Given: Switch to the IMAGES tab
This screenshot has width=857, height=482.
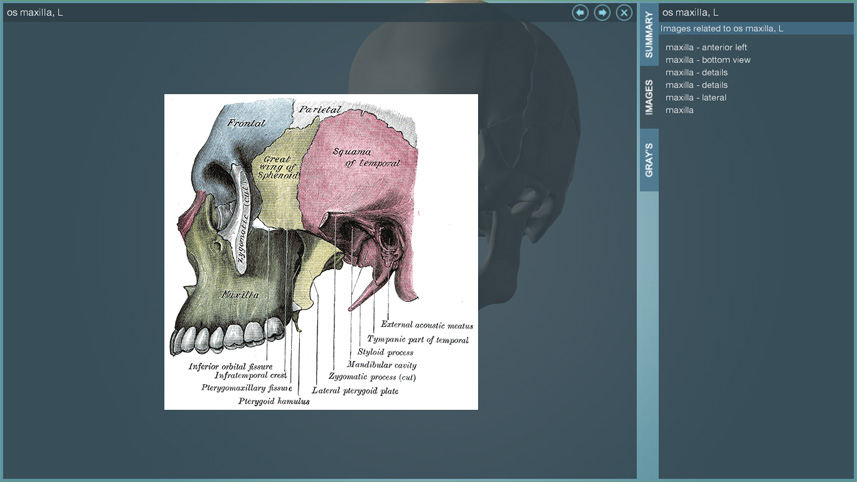Looking at the screenshot, I should 649,97.
